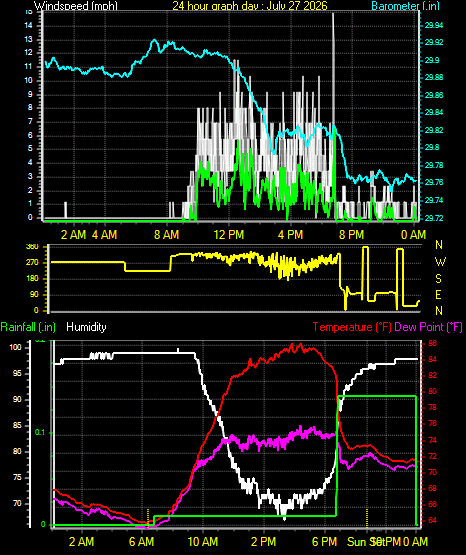Click the 4 PM label on wind graph
466x555 pixels.
click(290, 234)
